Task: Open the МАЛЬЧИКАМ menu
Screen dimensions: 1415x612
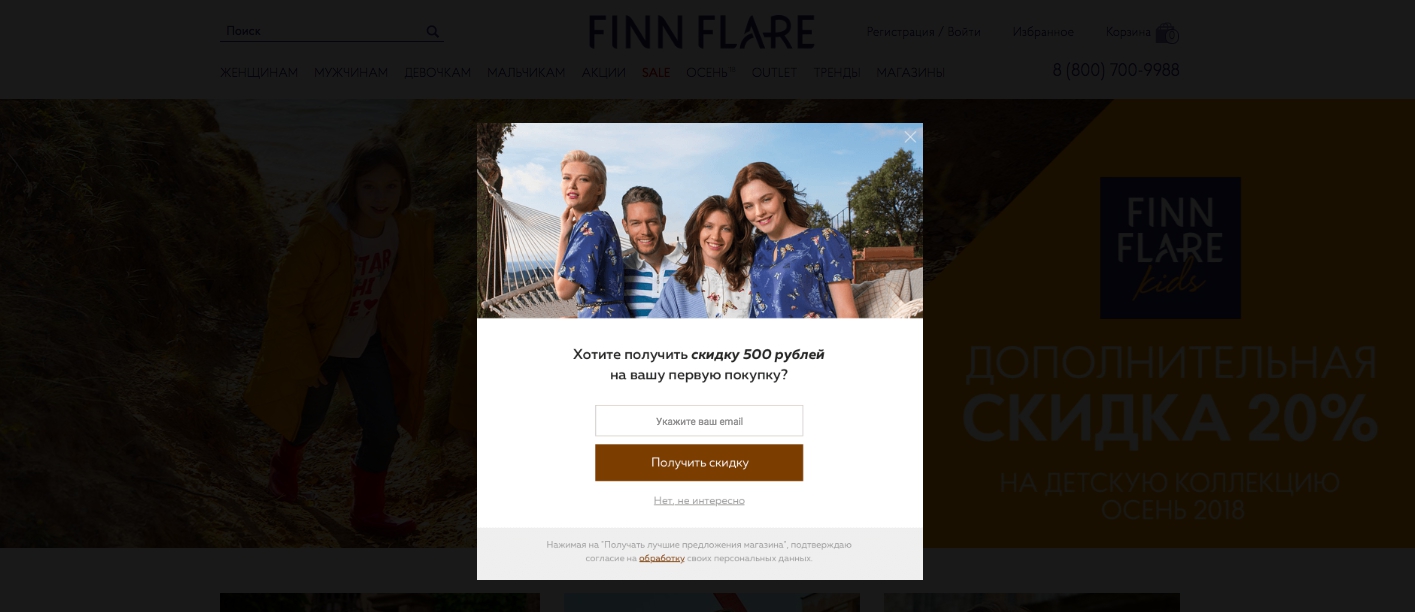Action: (526, 73)
